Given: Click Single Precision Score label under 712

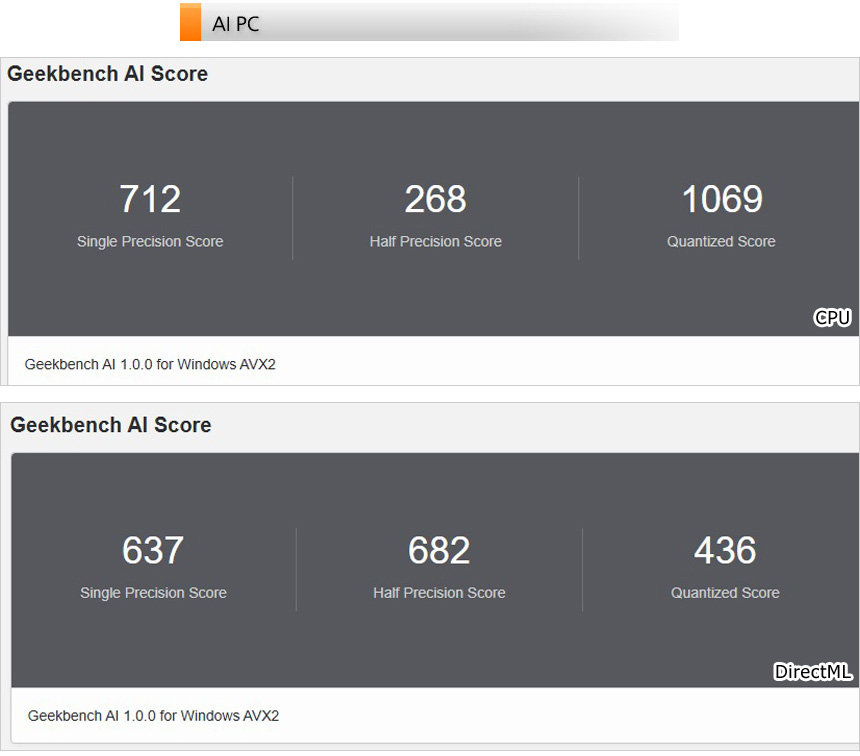Looking at the screenshot, I should (x=150, y=241).
